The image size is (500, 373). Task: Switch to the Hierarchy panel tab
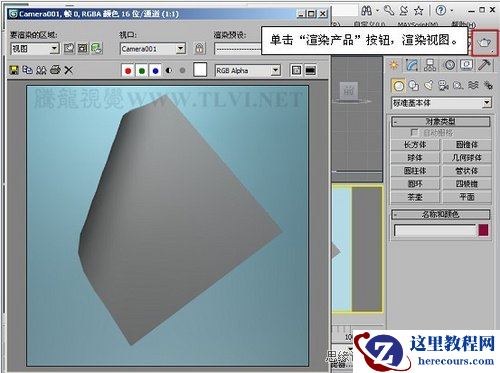point(430,65)
